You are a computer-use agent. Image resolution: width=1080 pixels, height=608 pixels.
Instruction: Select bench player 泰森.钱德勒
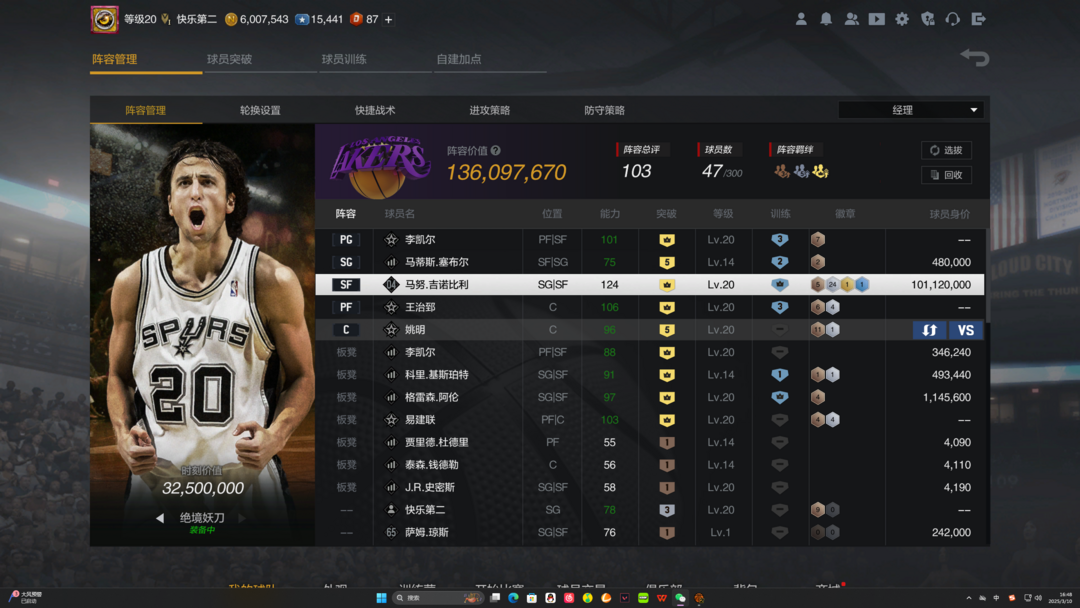pyautogui.click(x=650, y=465)
